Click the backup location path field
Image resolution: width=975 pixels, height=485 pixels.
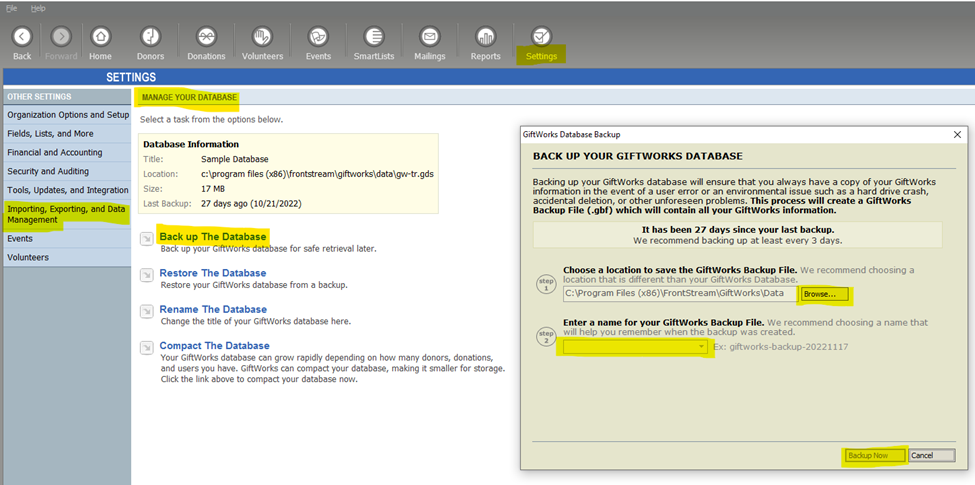click(680, 294)
